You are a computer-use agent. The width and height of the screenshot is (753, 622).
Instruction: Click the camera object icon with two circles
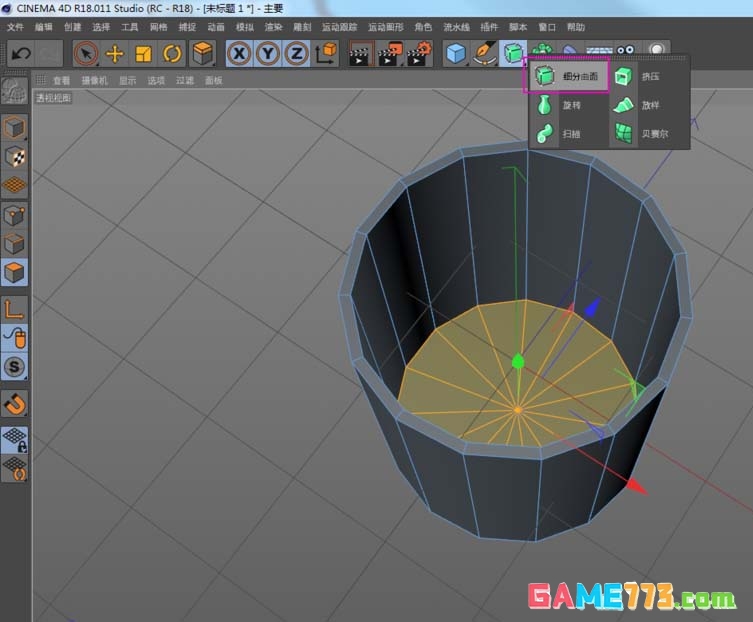click(626, 49)
